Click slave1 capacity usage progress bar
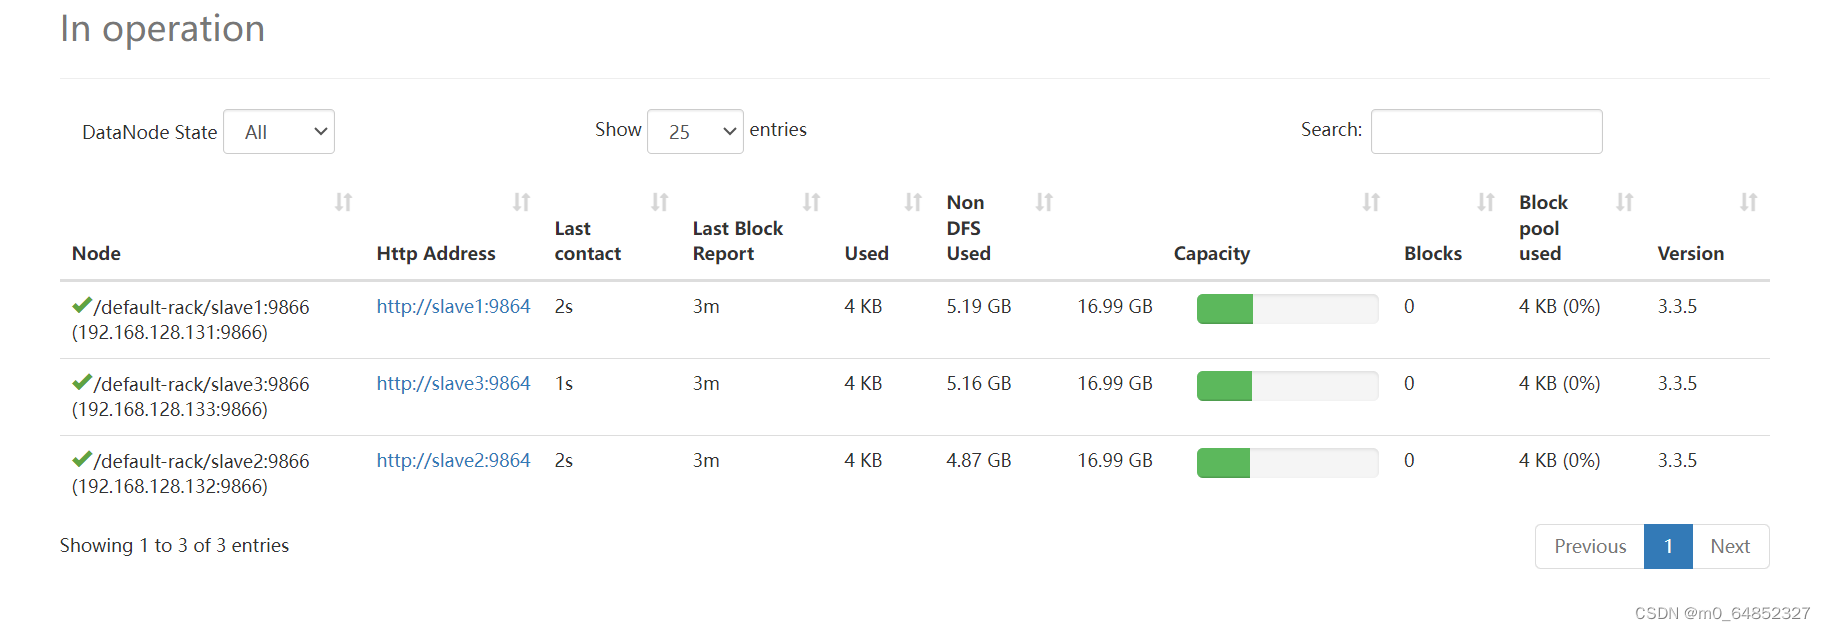Viewport: 1826px width, 631px height. click(1287, 309)
